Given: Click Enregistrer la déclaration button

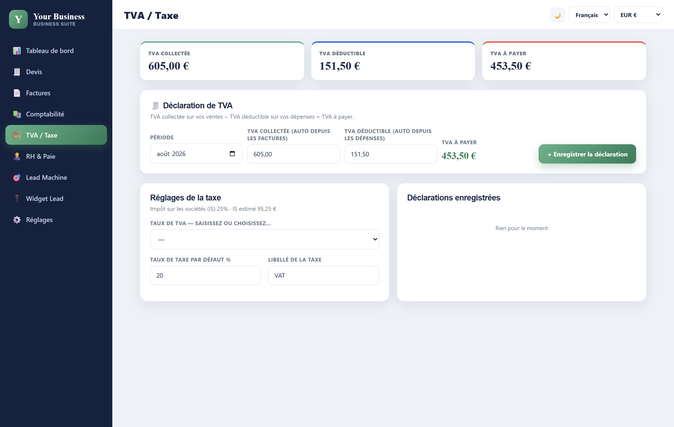Looking at the screenshot, I should pos(587,154).
